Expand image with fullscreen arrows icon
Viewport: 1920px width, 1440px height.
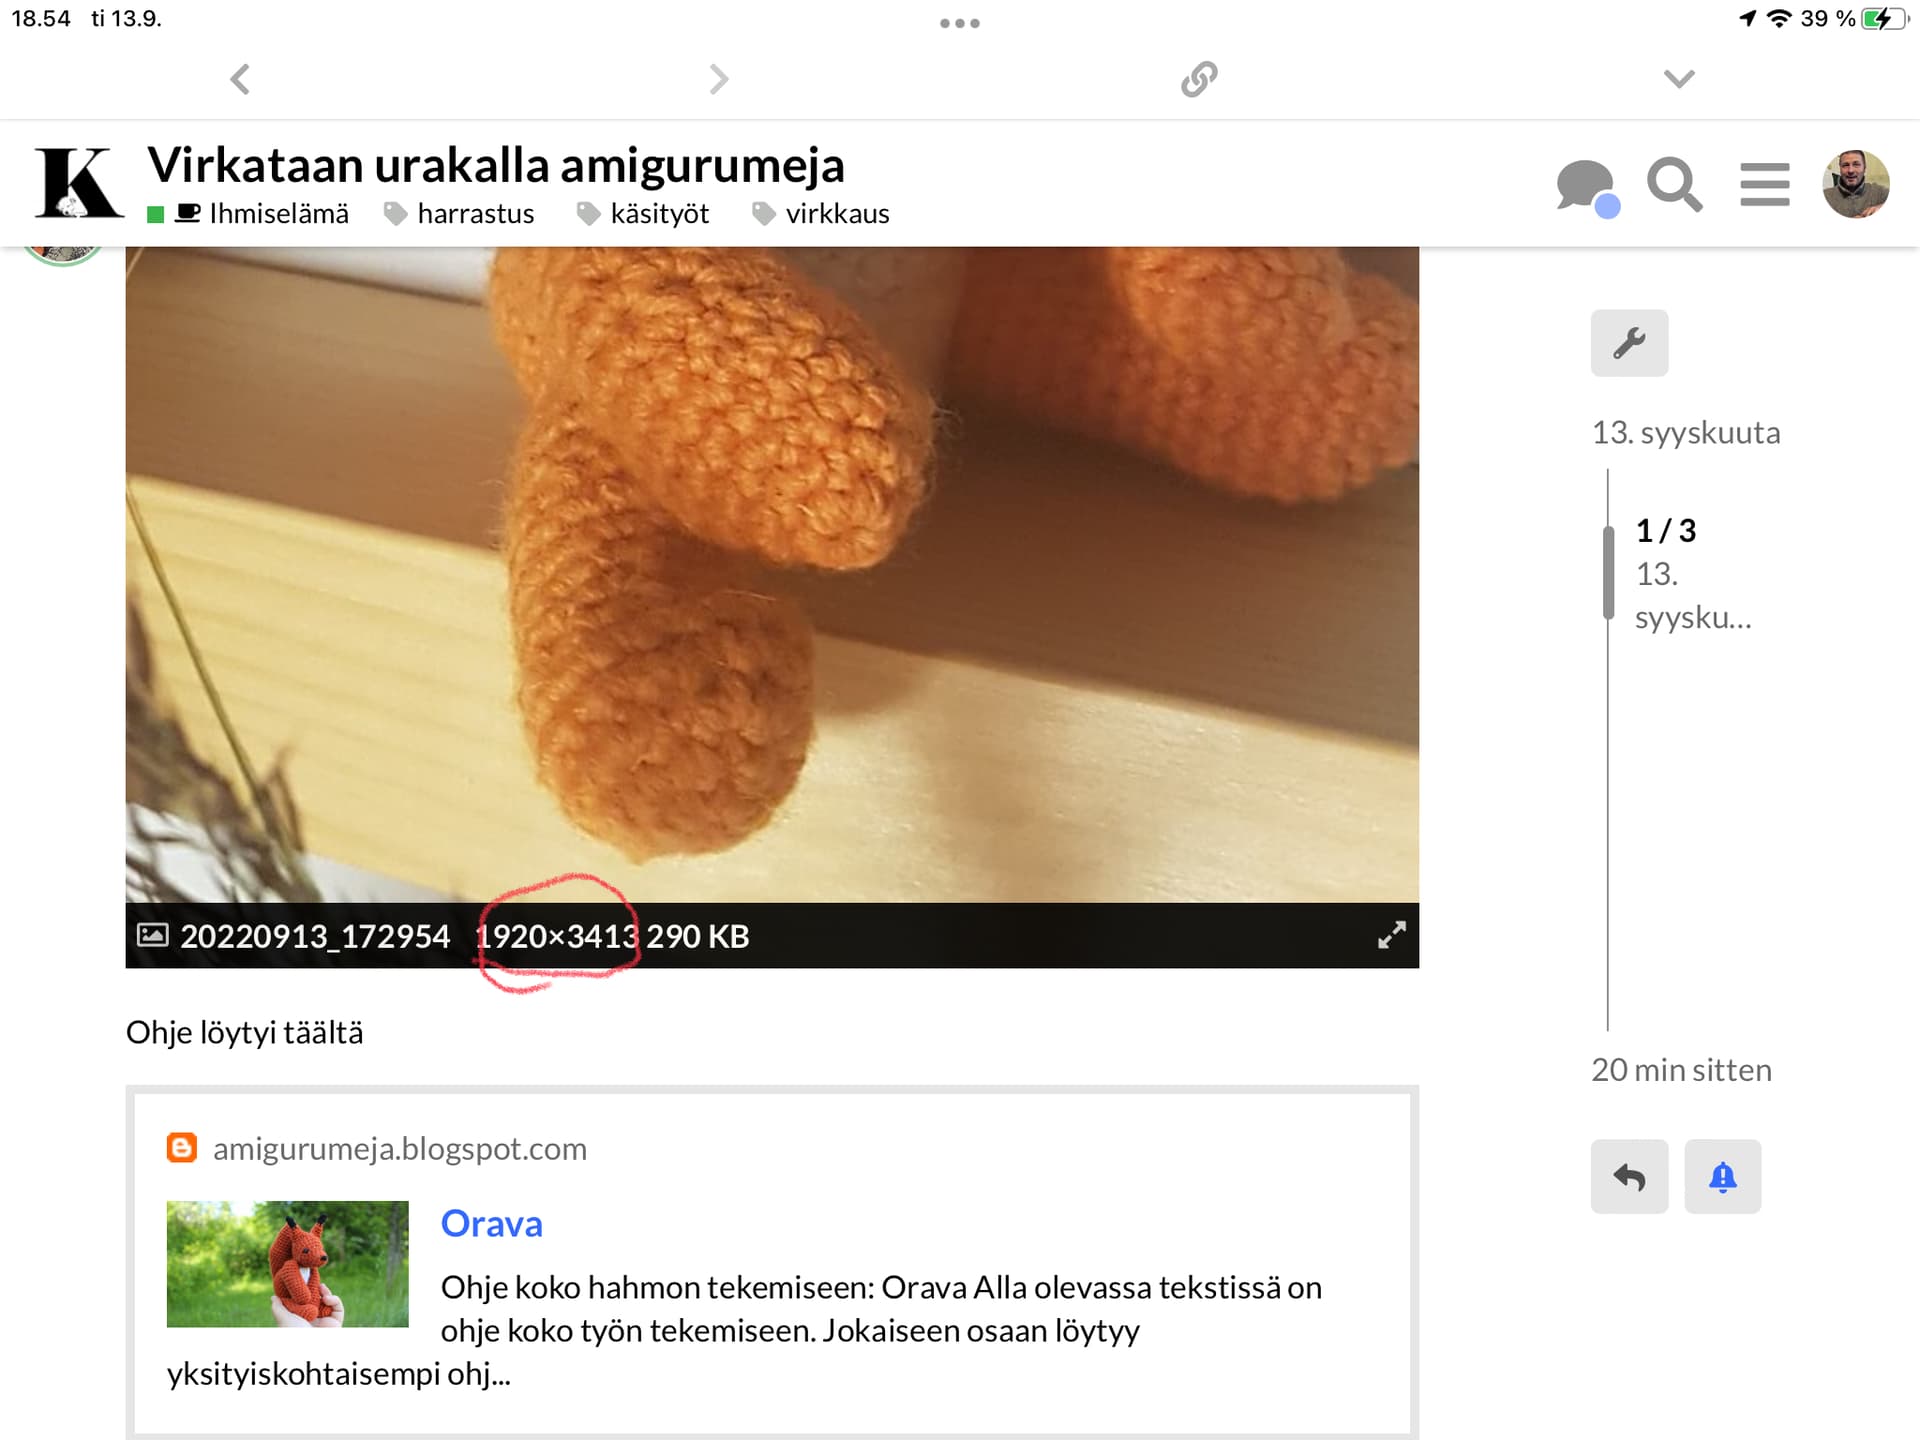(x=1391, y=936)
